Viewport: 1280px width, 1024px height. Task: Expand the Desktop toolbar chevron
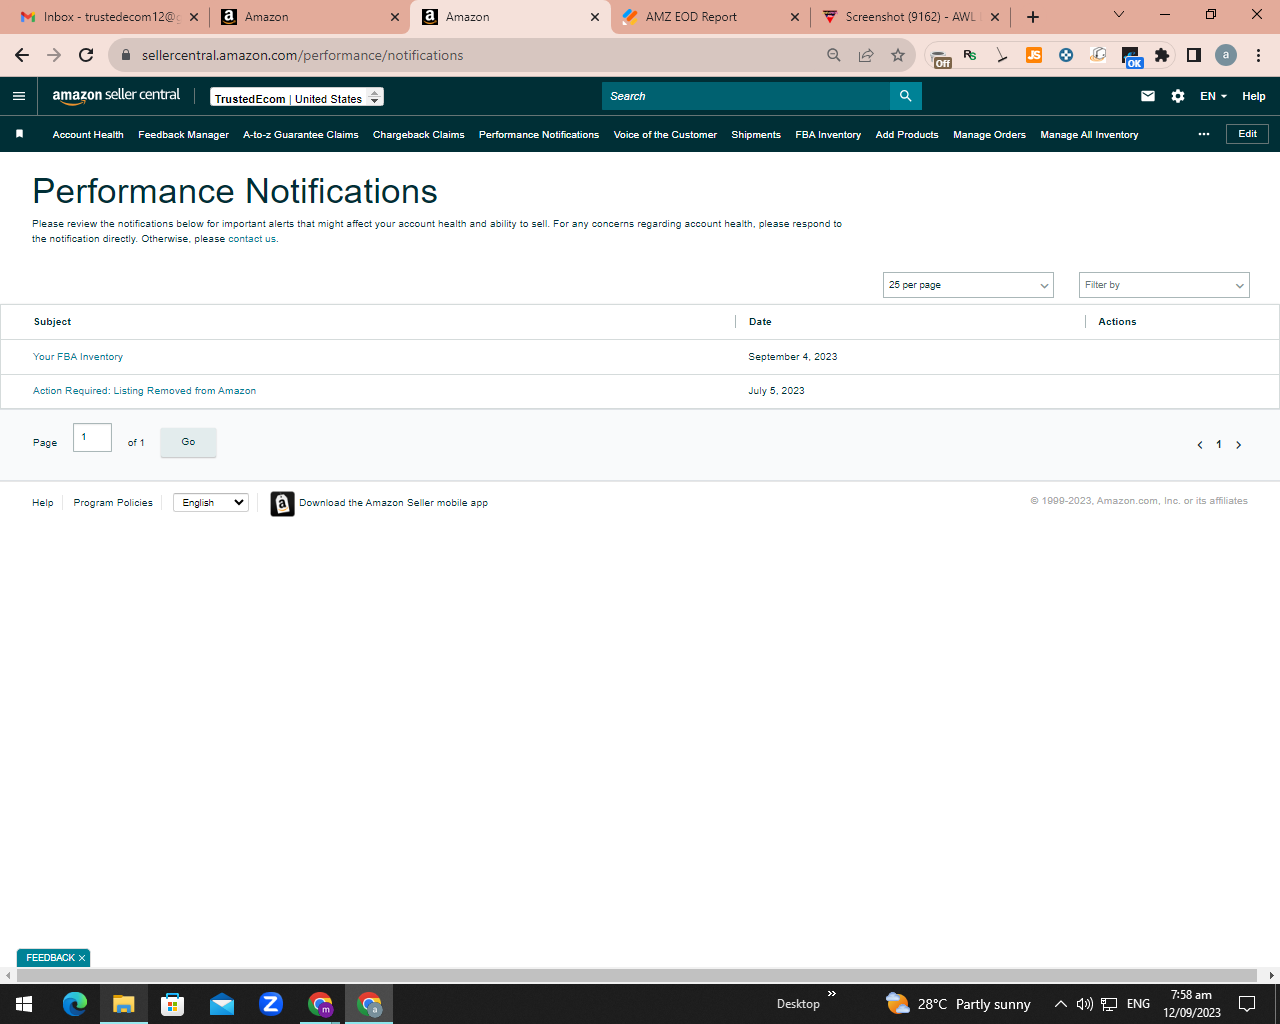(832, 994)
